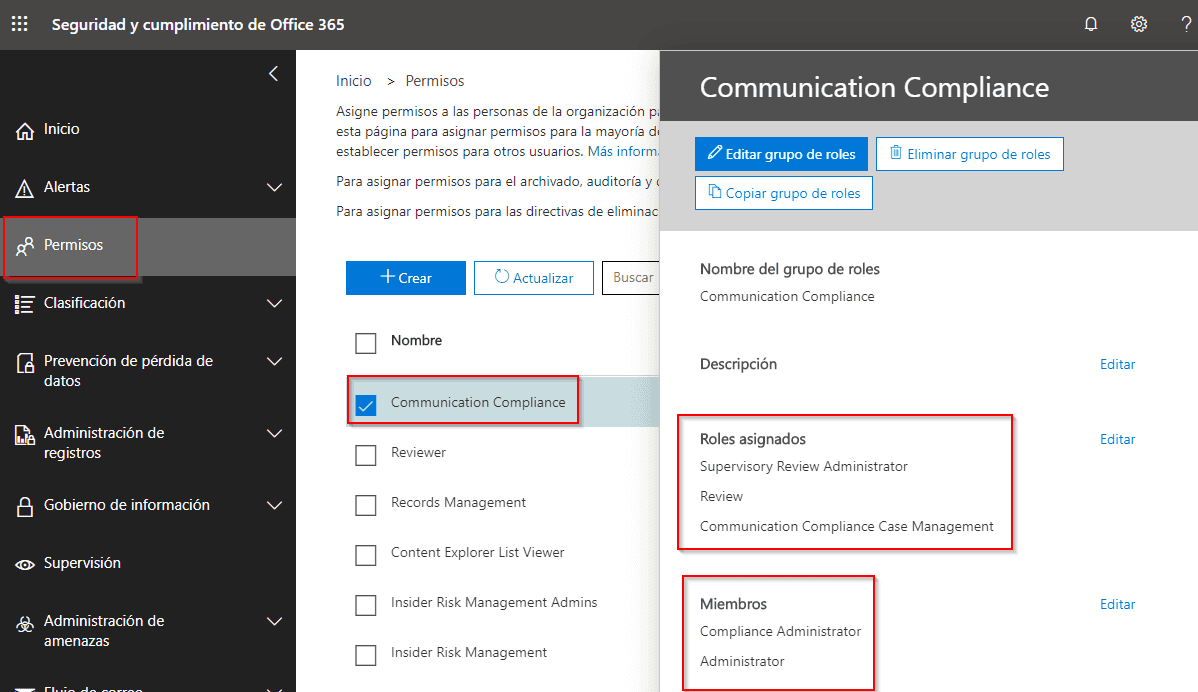
Task: Check the Insider Risk Management Admins checkbox
Action: tap(366, 605)
